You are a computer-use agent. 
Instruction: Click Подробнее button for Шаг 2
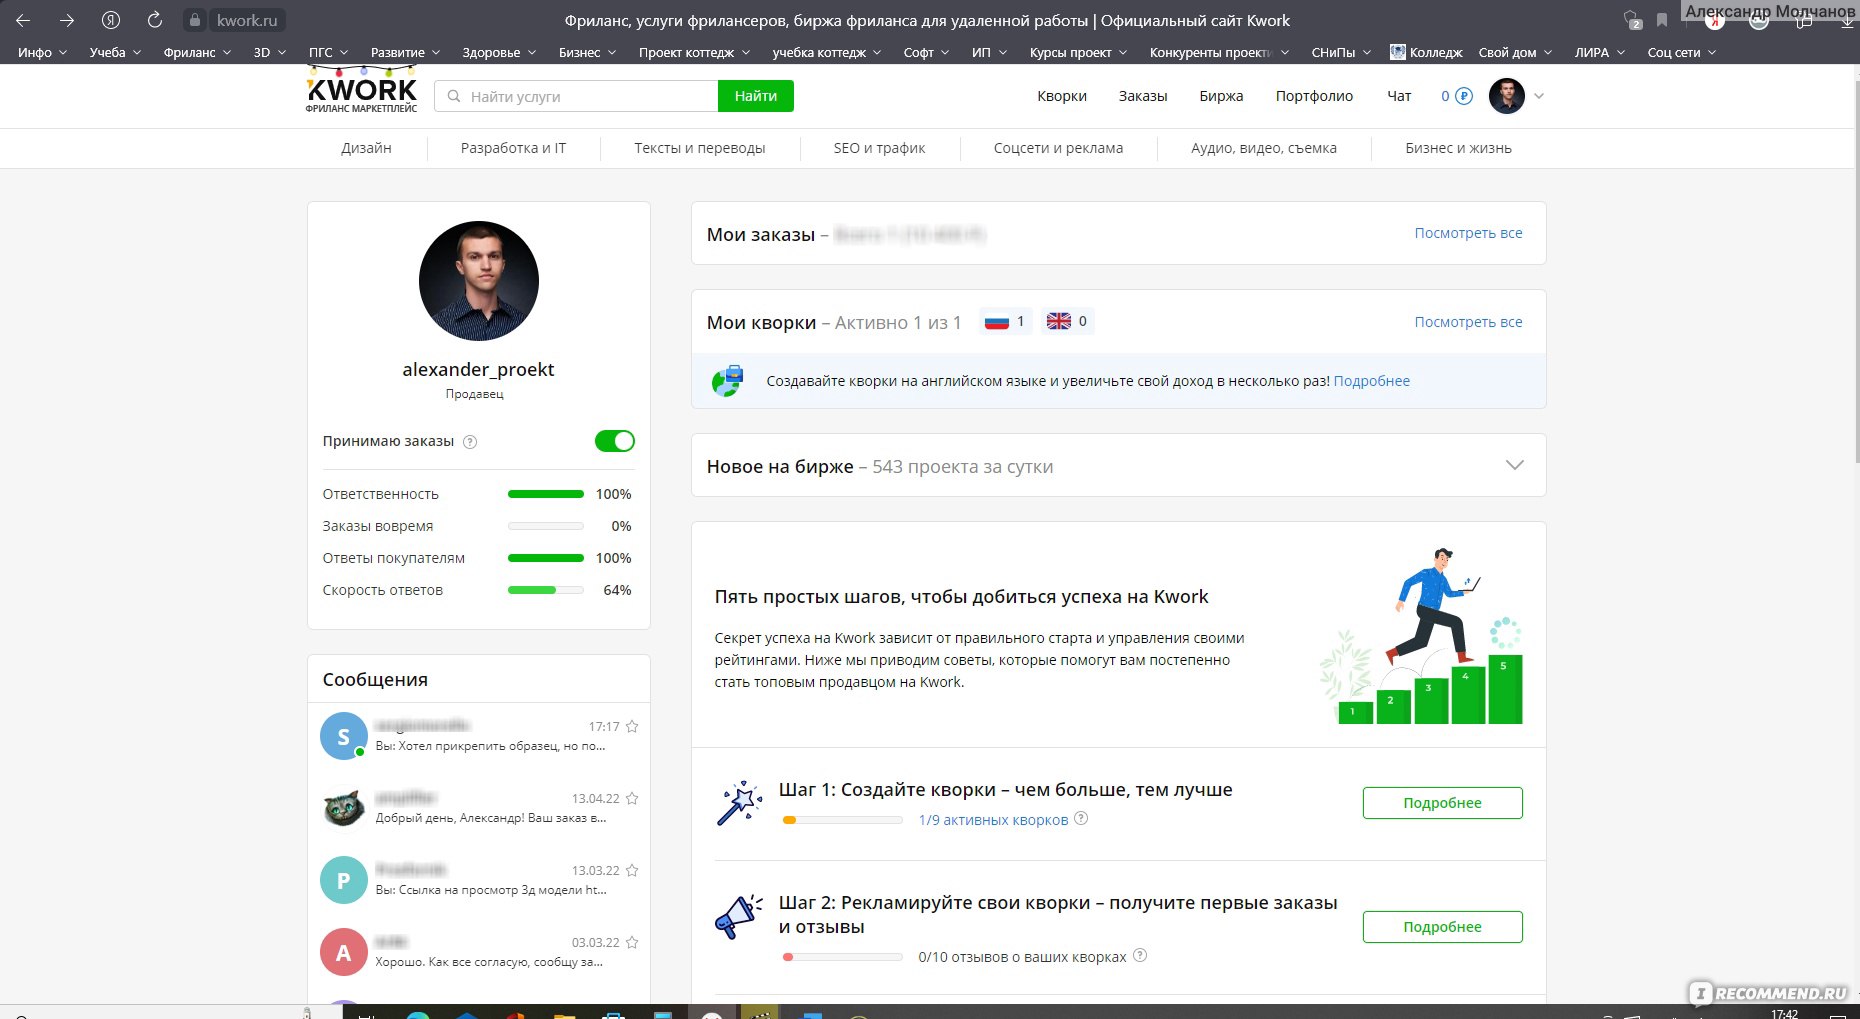pyautogui.click(x=1442, y=927)
